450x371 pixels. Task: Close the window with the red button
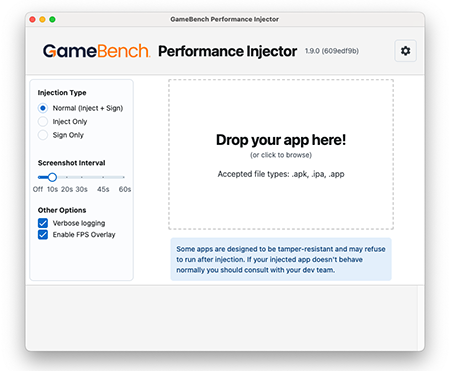click(x=32, y=19)
